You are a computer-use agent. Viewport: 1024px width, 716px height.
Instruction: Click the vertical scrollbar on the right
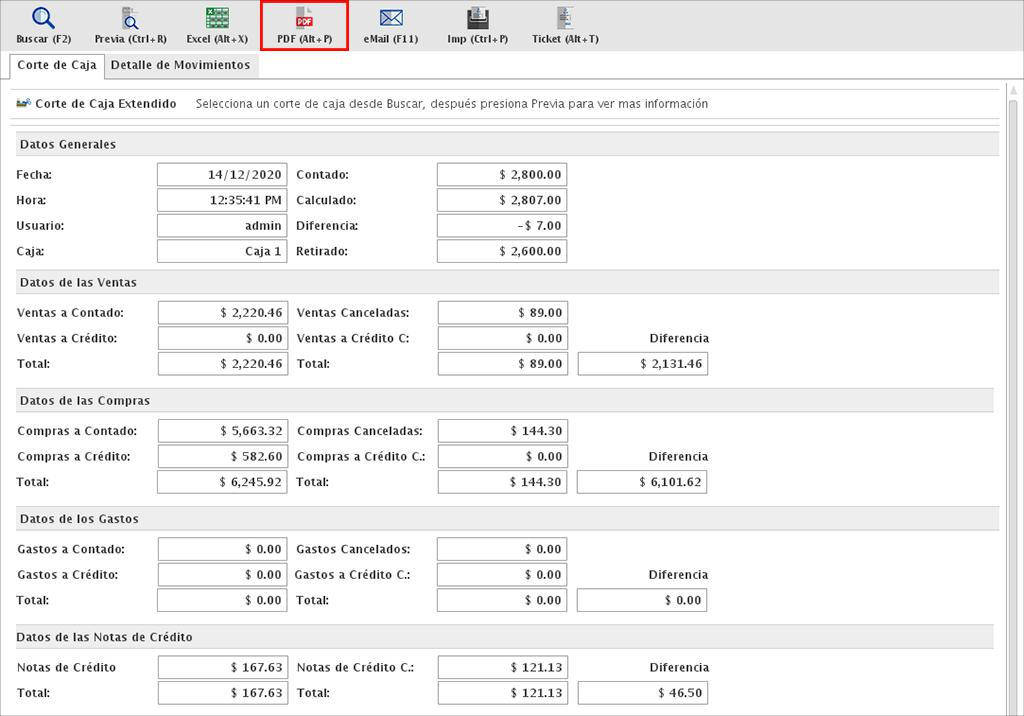[1013, 400]
